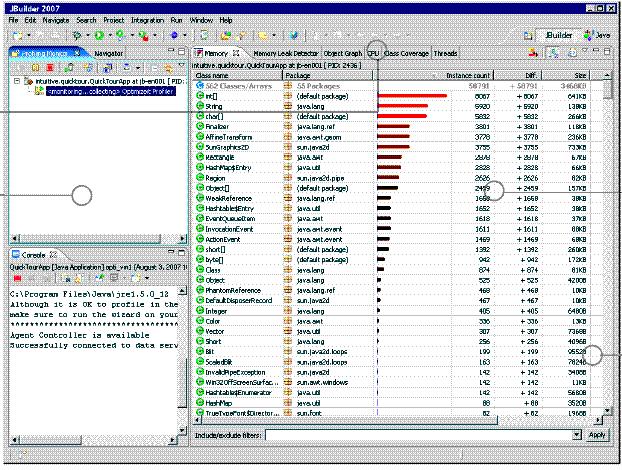Click the green refresh views icon in Profiling Monitor
The width and height of the screenshot is (622, 470).
coord(69,68)
